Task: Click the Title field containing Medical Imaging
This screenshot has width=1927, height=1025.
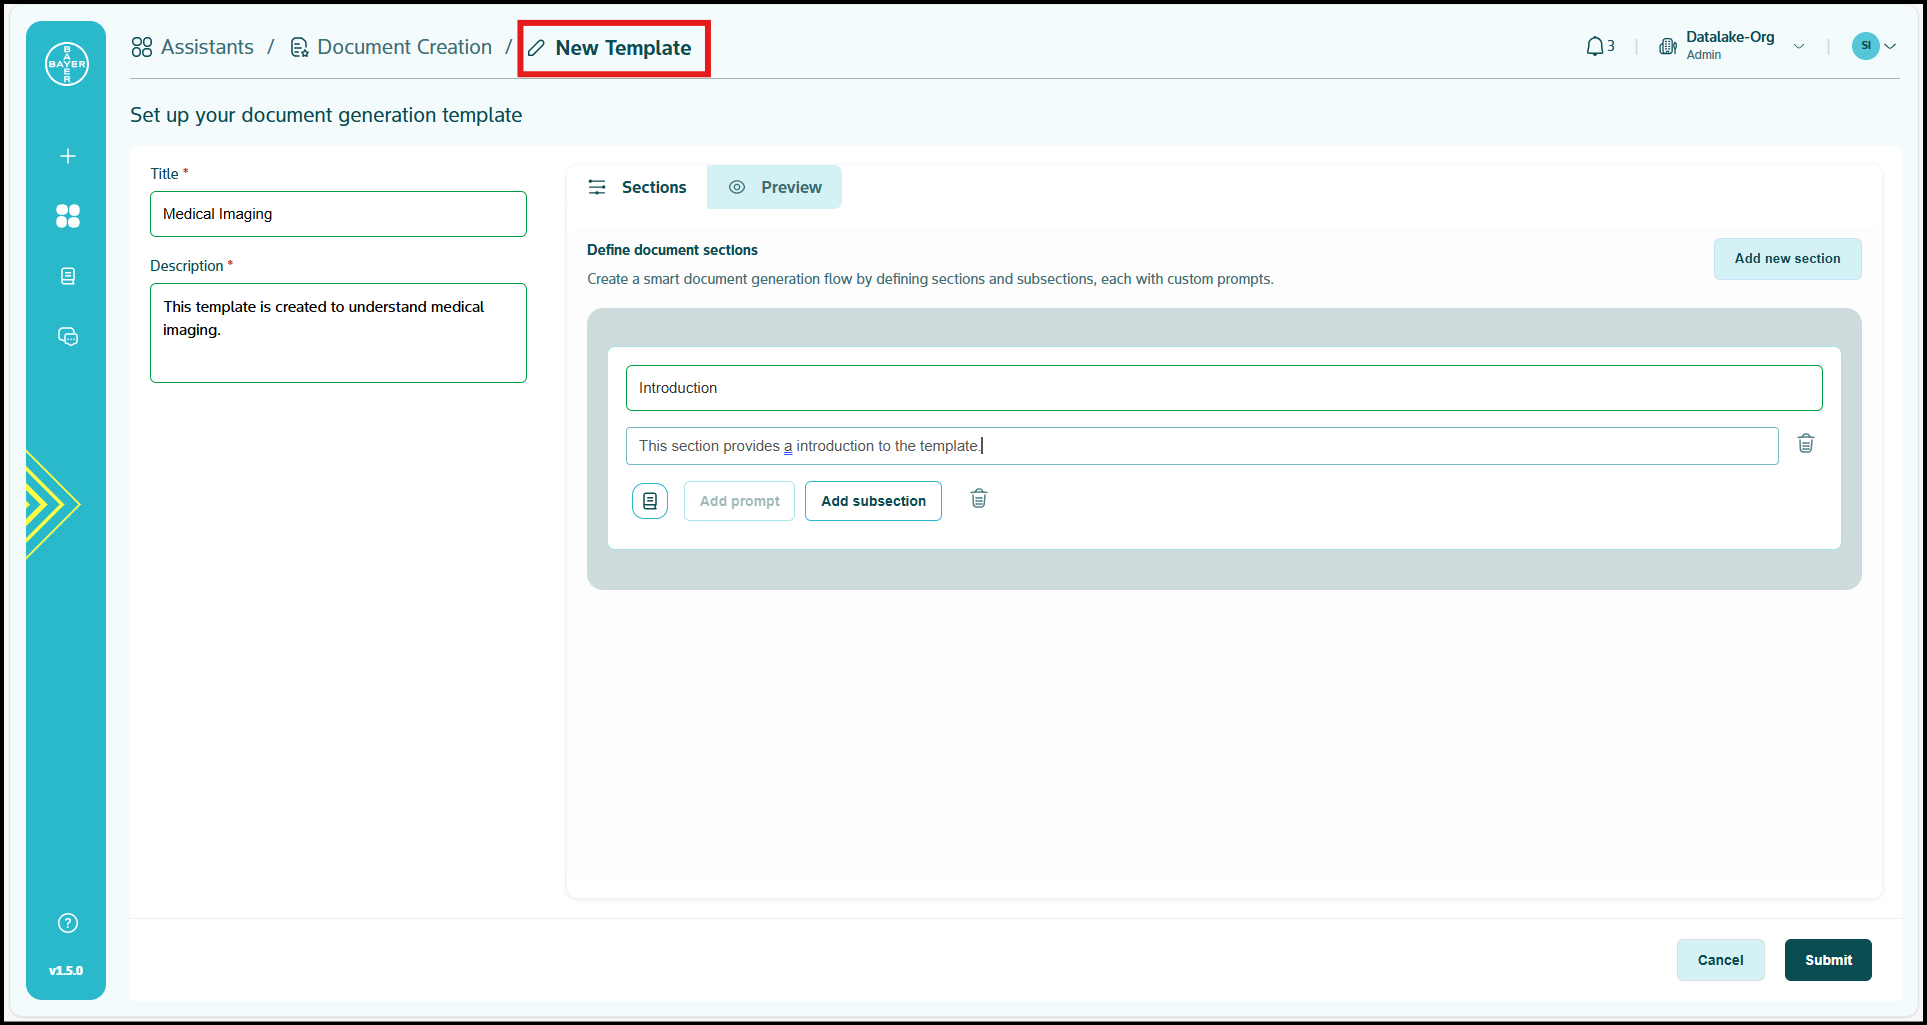Action: pos(338,214)
